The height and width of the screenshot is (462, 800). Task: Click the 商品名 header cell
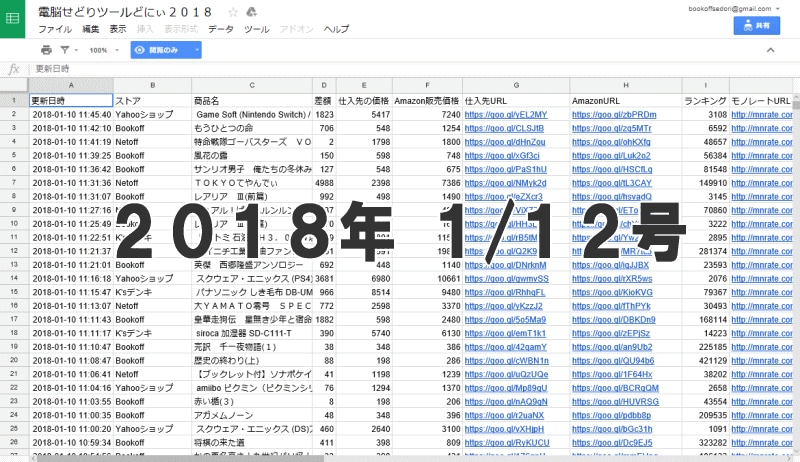252,100
